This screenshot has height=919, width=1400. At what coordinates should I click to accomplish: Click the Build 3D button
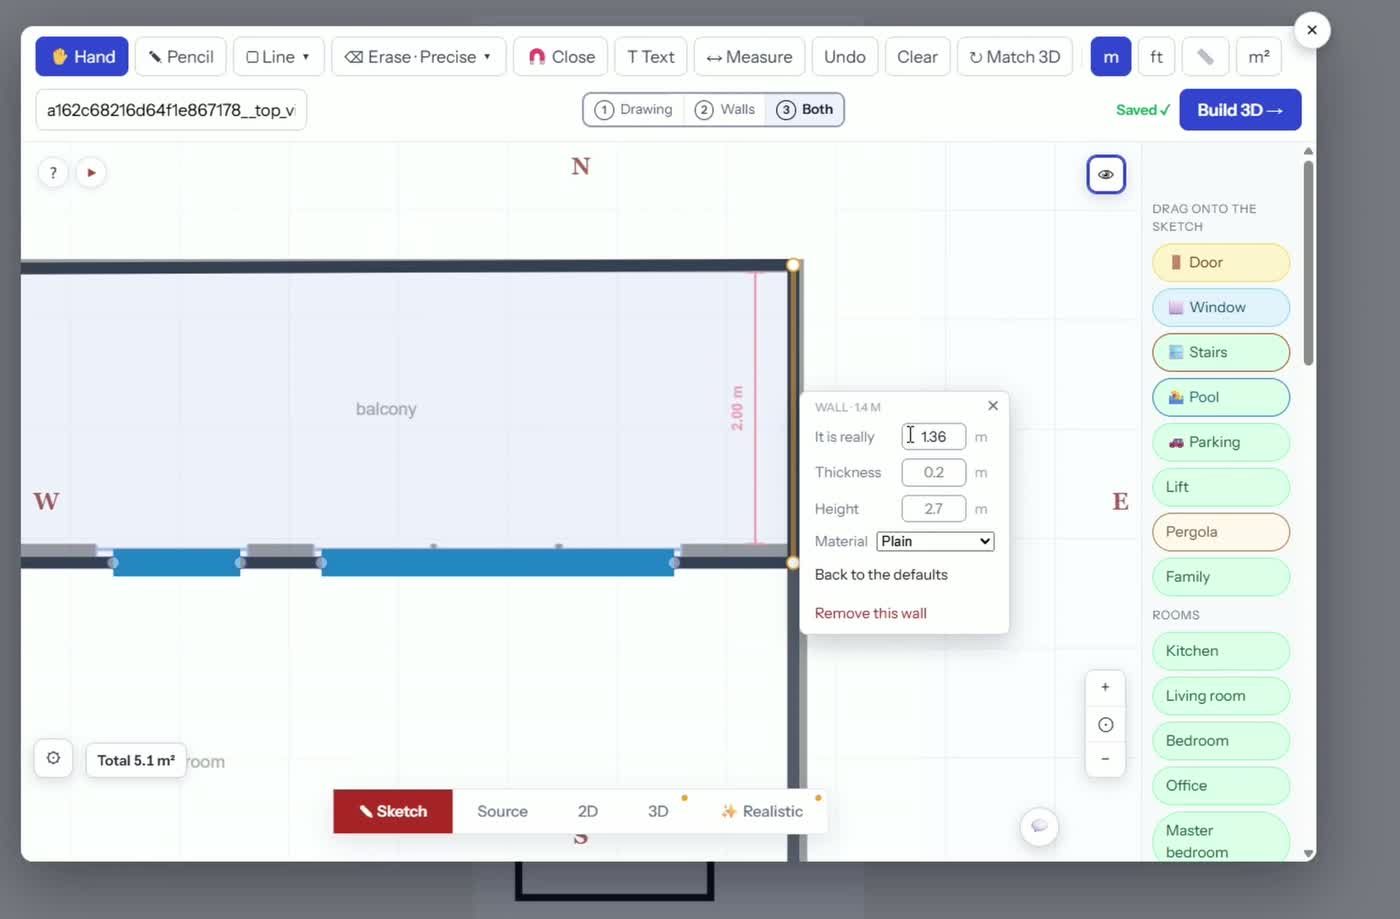pyautogui.click(x=1240, y=110)
